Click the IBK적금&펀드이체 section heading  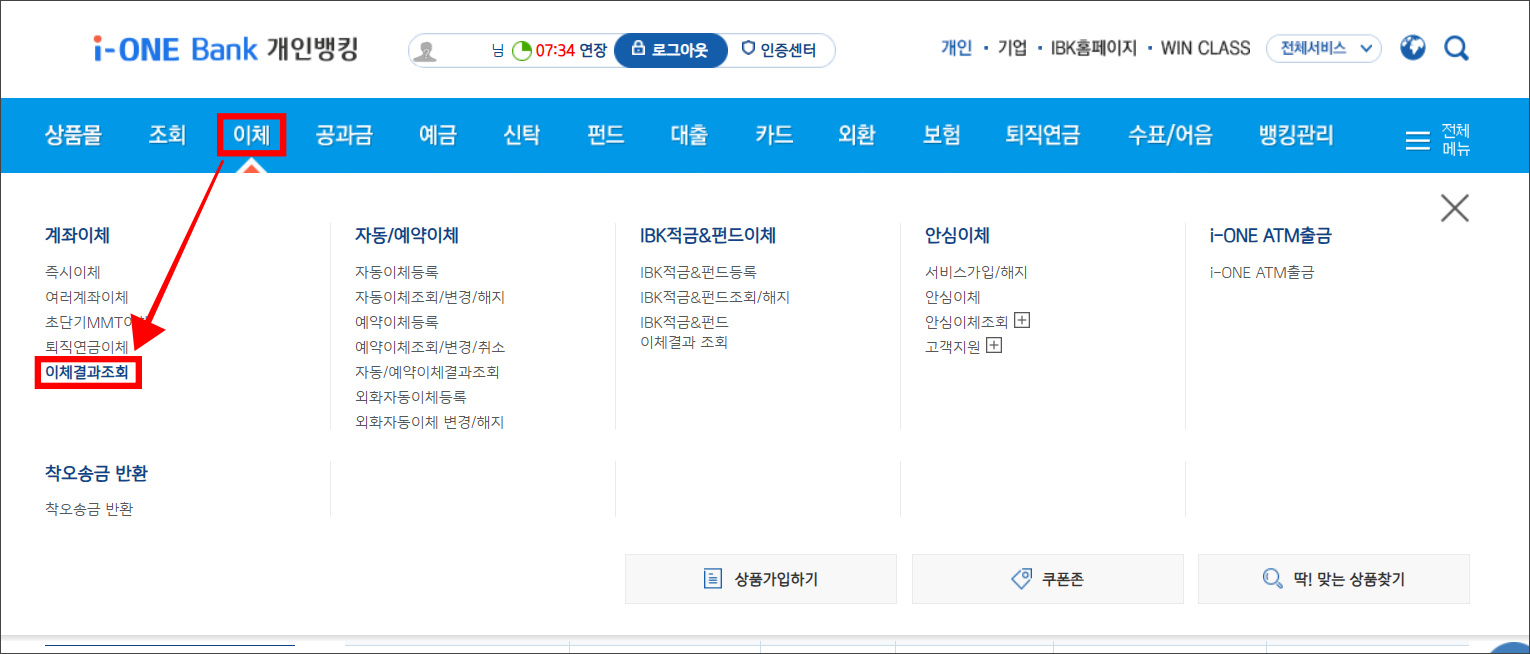pyautogui.click(x=708, y=236)
